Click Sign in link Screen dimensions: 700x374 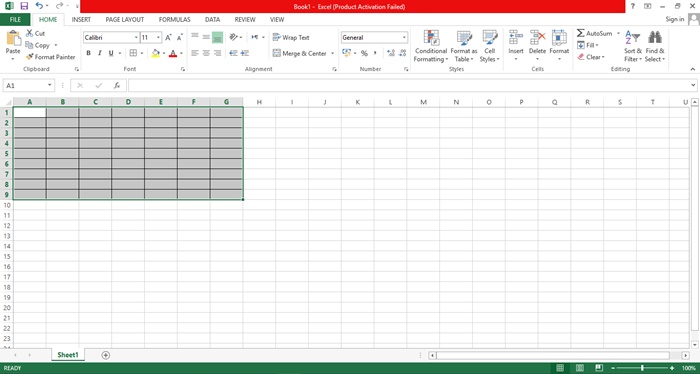coord(675,19)
